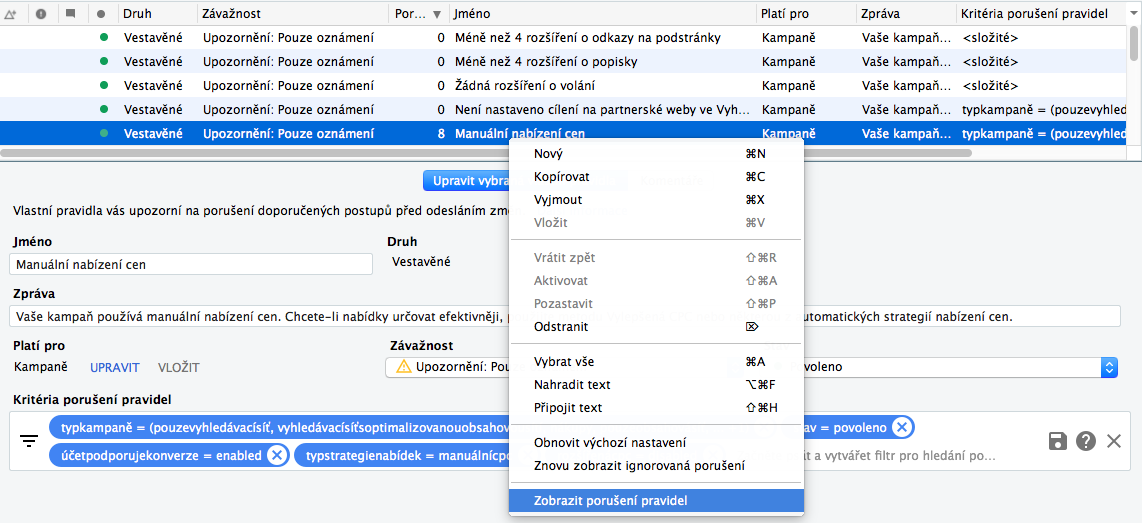Click the Jméno field containing 'Manuální nabízení cen'

(x=192, y=265)
